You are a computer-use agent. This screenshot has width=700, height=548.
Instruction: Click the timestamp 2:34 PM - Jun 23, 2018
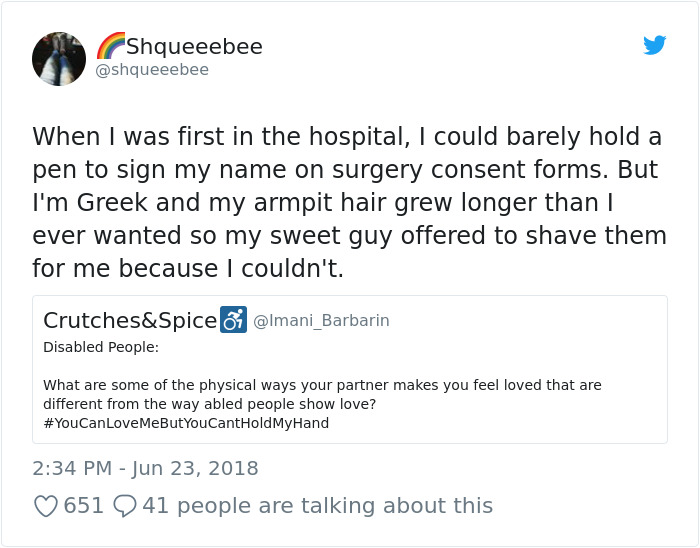click(146, 469)
